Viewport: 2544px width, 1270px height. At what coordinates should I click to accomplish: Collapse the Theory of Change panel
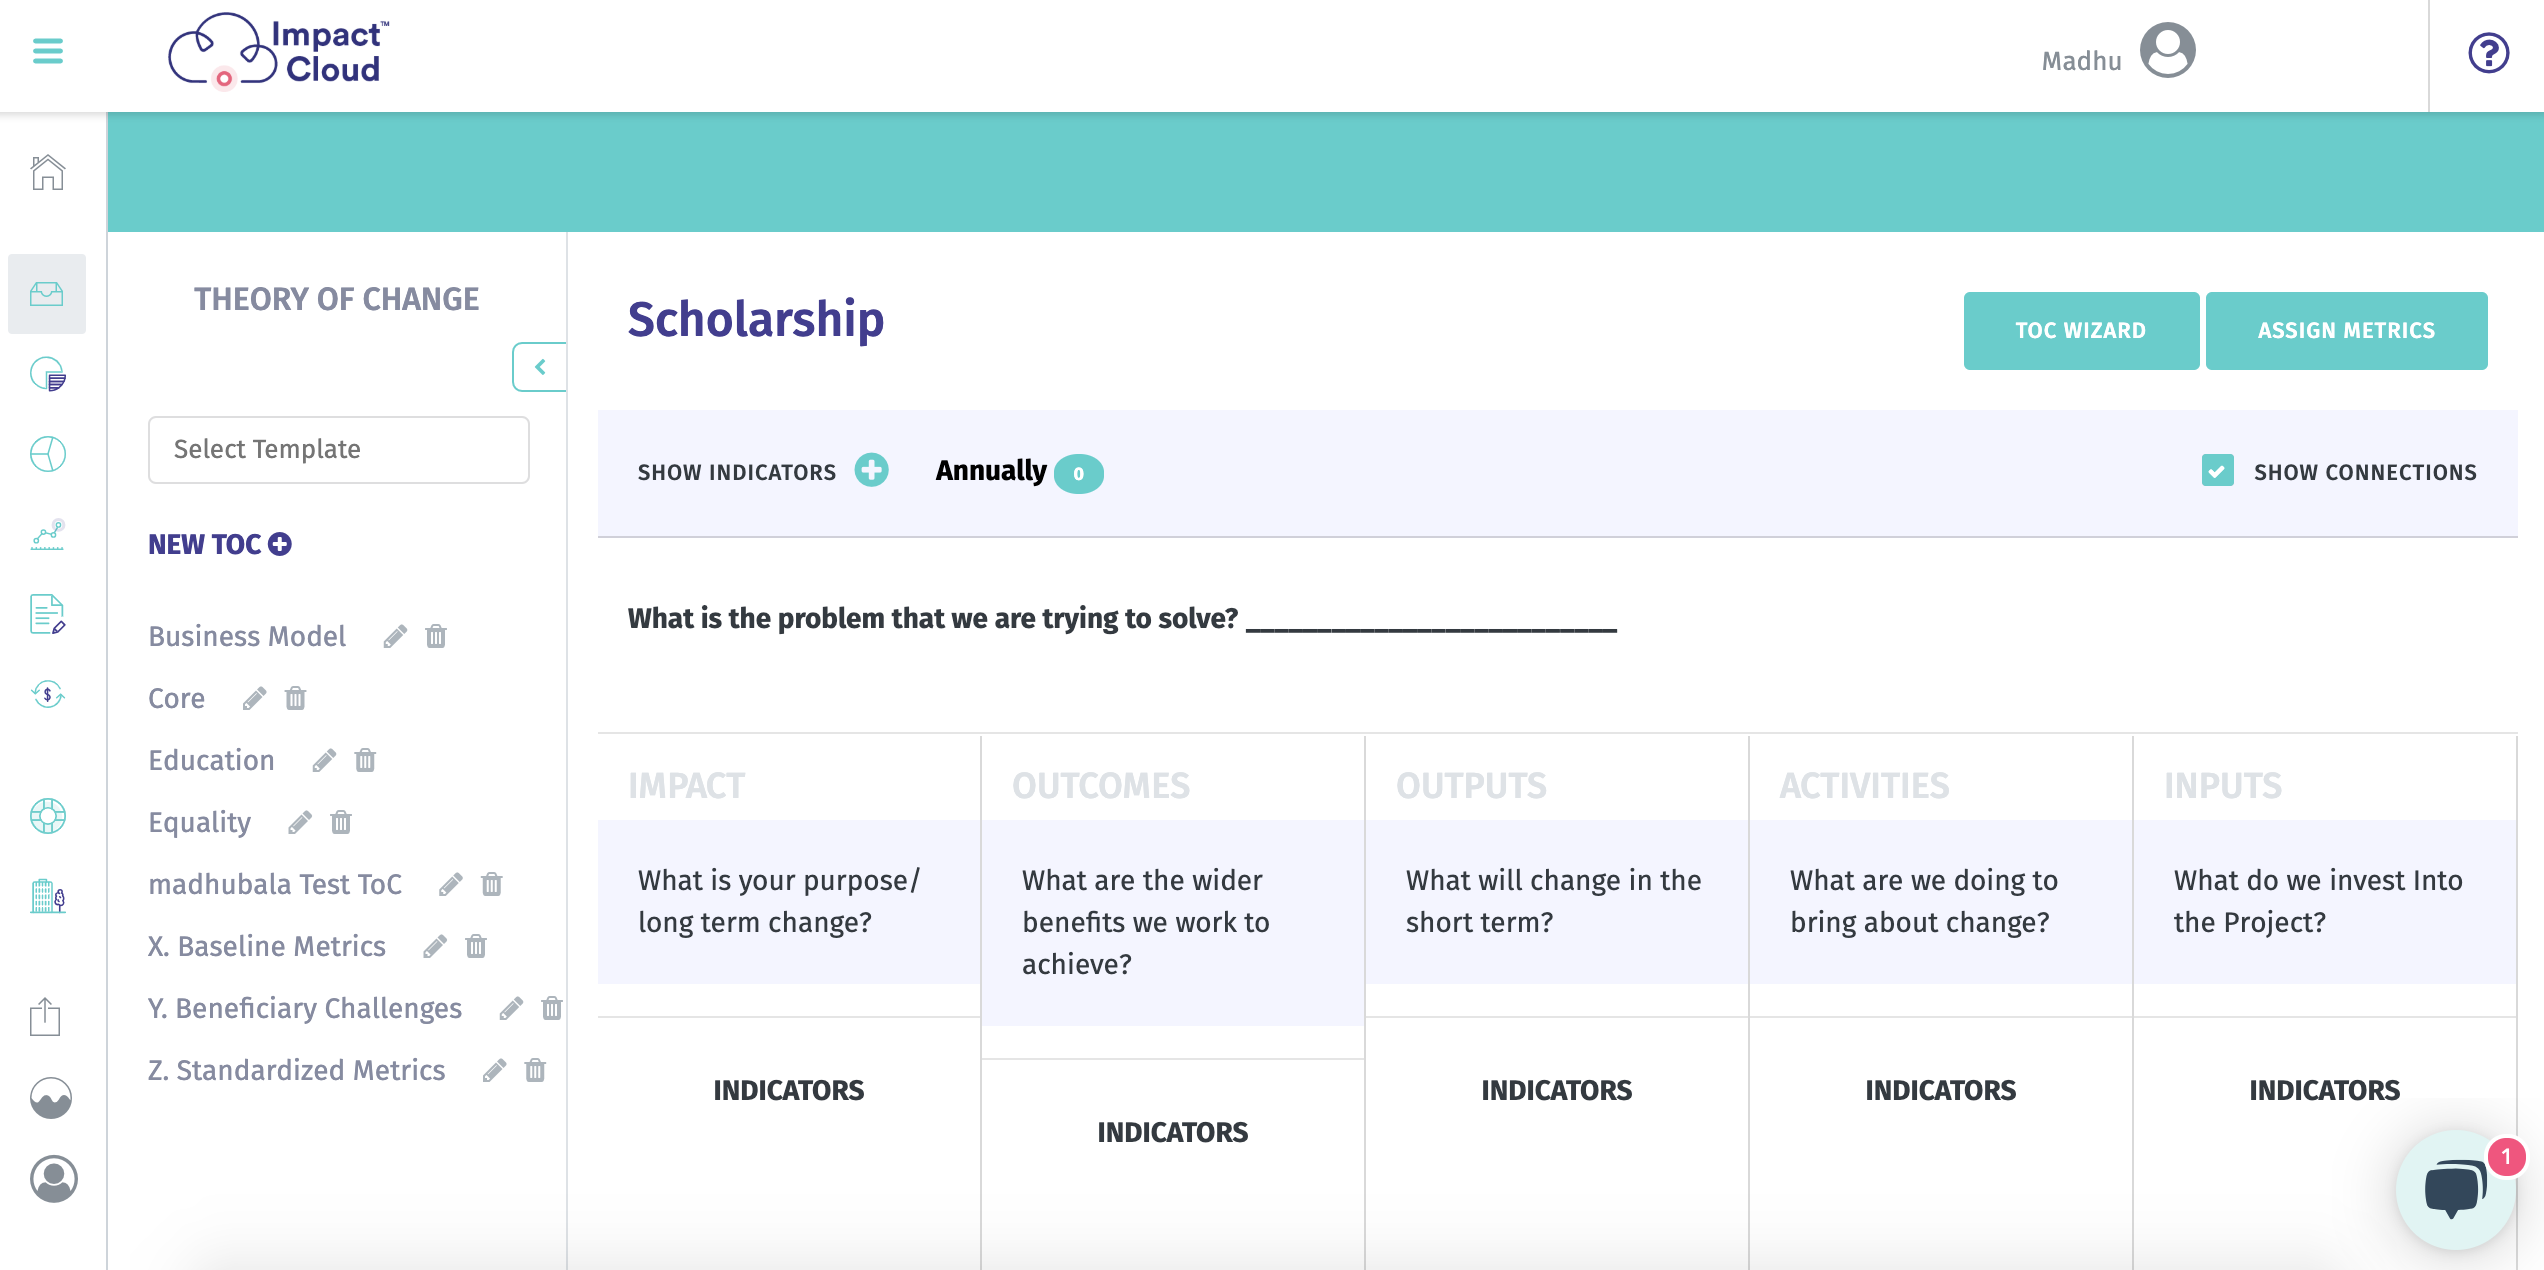tap(540, 367)
